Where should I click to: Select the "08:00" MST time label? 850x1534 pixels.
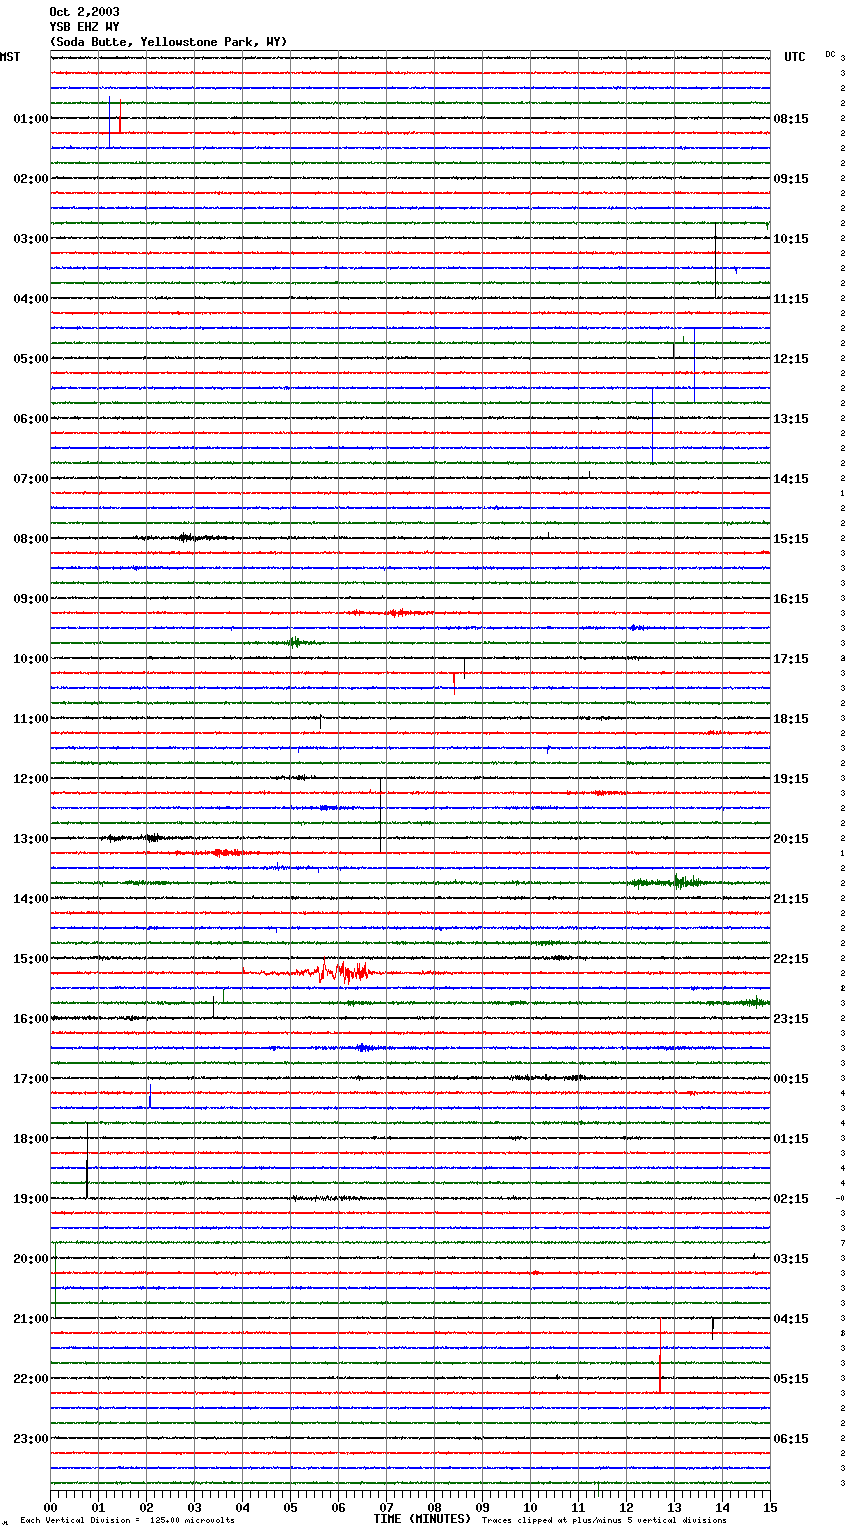(x=31, y=539)
